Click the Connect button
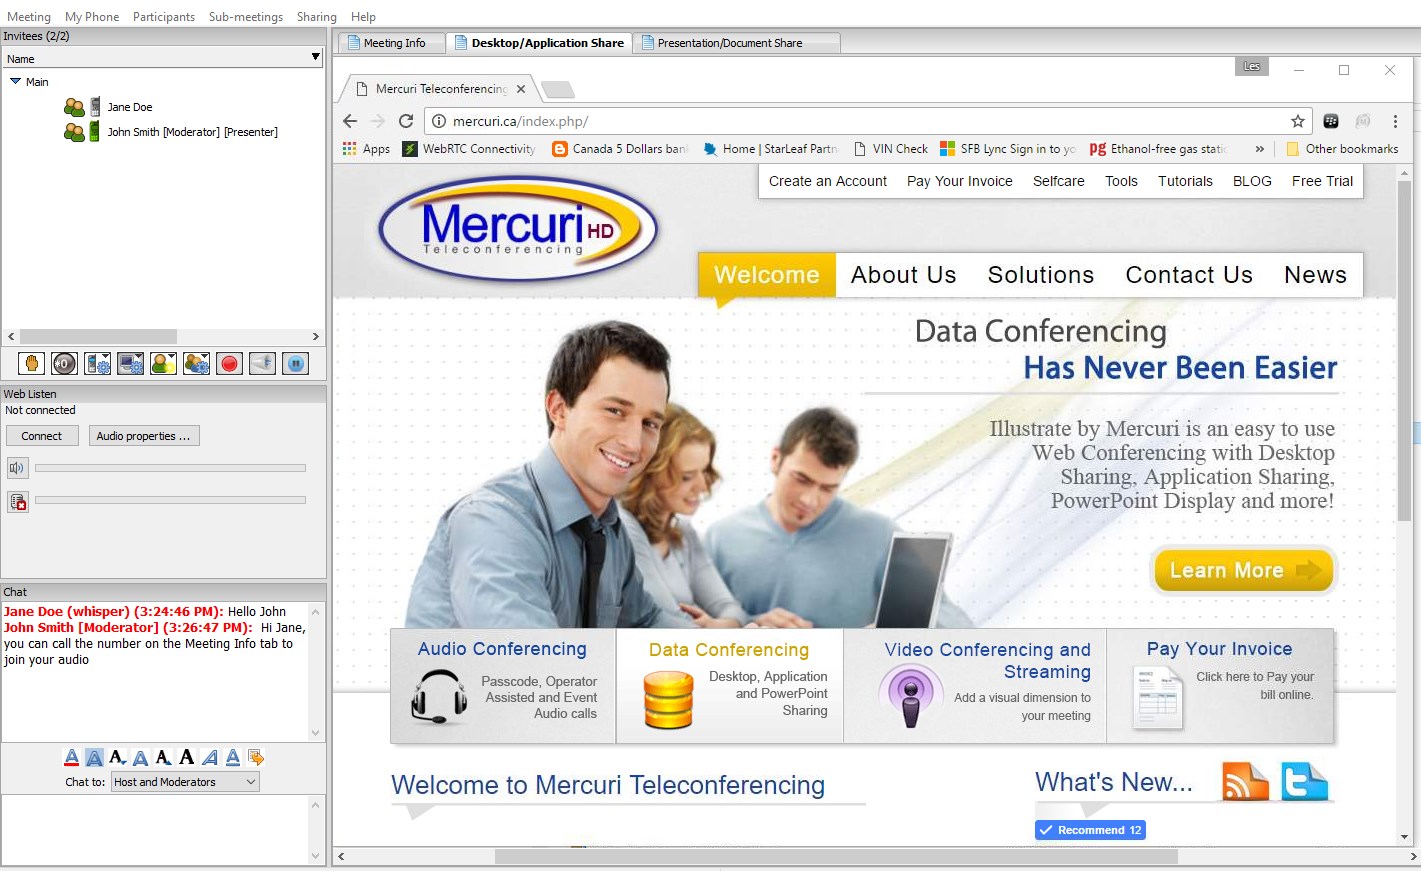The height and width of the screenshot is (871, 1421). pyautogui.click(x=41, y=436)
